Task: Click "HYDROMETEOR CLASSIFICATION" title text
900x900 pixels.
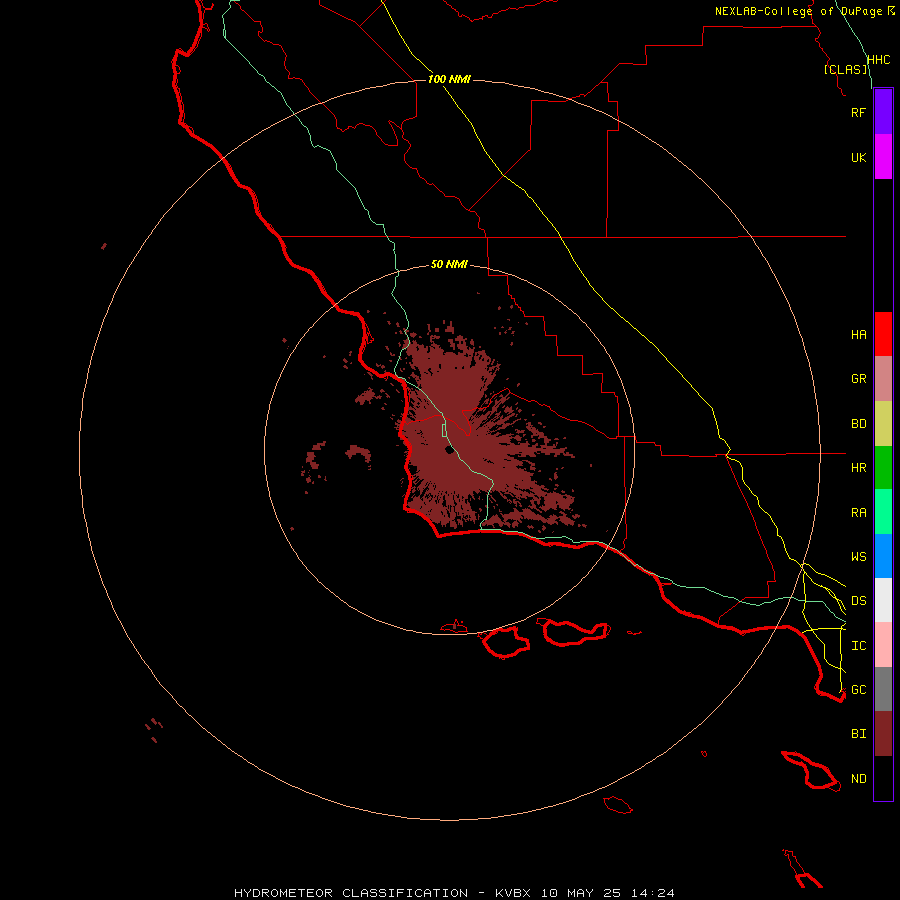Action: (x=351, y=893)
